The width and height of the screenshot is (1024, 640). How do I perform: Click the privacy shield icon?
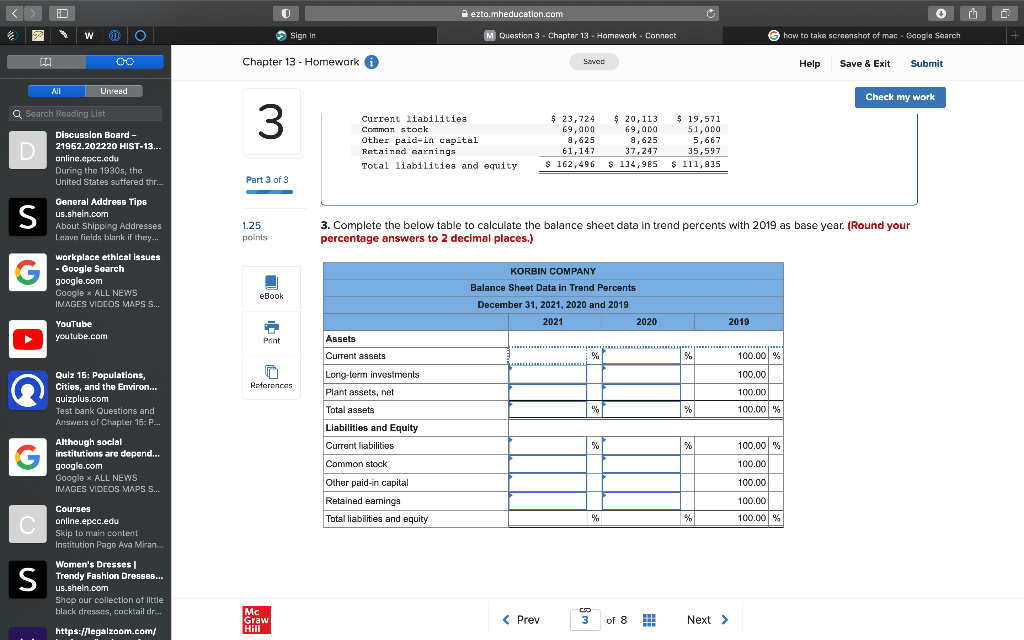286,13
